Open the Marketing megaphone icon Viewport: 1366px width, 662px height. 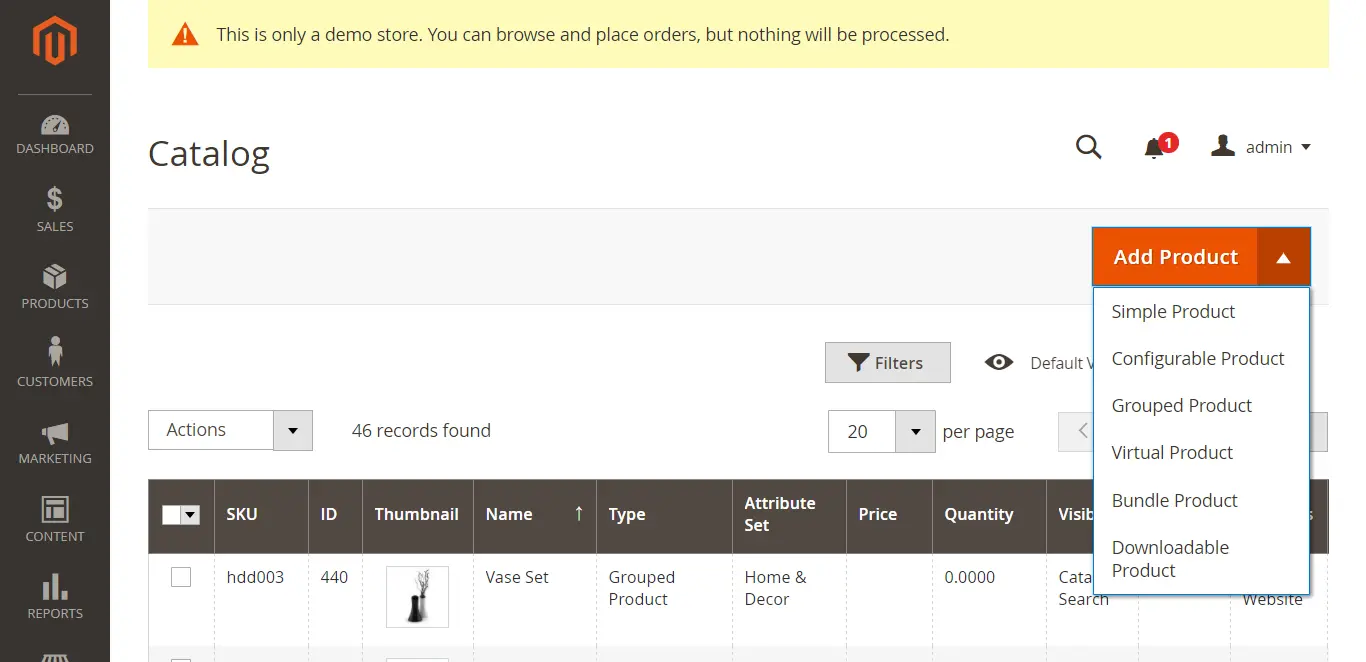pyautogui.click(x=55, y=433)
